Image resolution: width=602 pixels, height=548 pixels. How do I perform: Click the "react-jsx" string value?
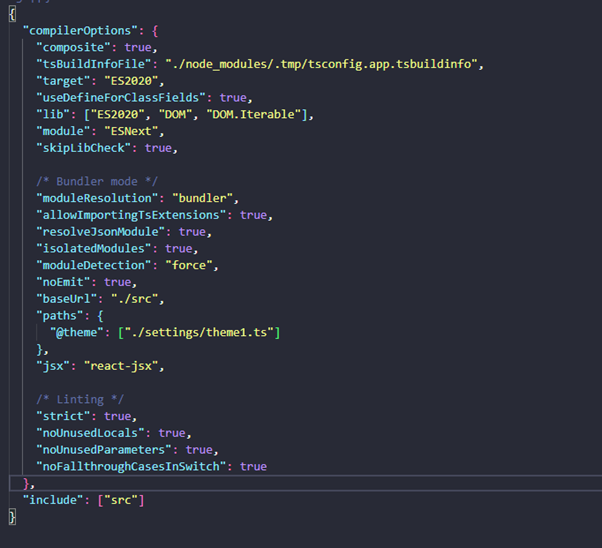coord(121,366)
